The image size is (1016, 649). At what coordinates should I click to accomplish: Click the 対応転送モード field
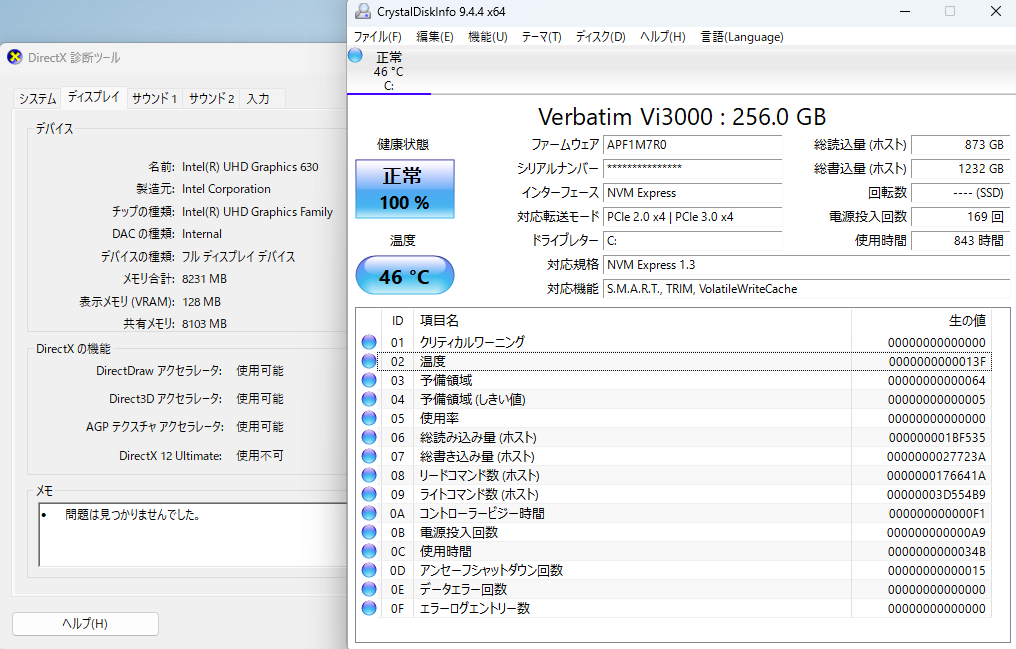693,217
